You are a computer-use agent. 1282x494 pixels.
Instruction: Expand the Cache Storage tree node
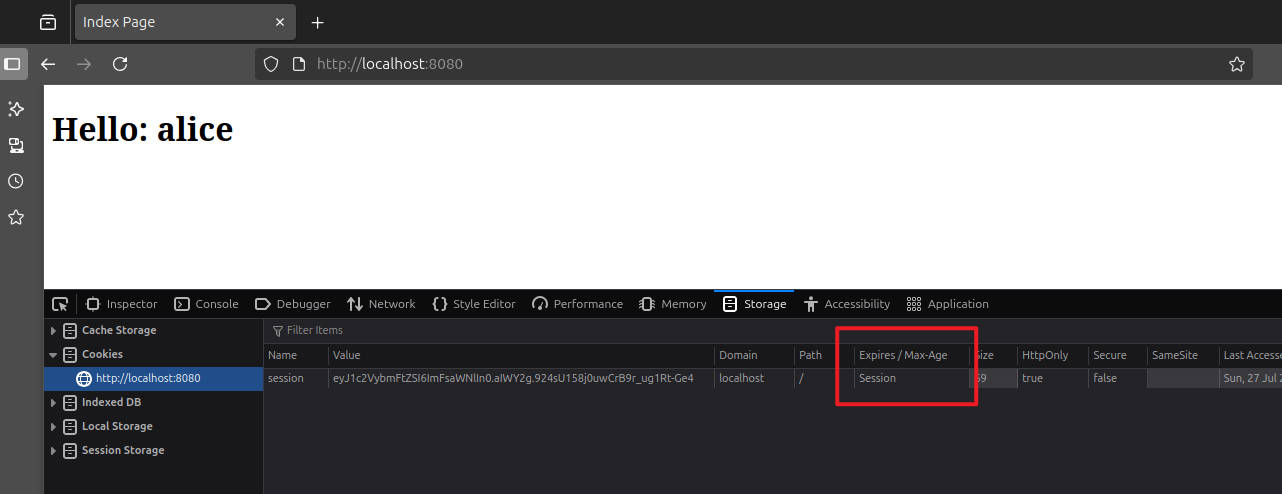coord(53,331)
